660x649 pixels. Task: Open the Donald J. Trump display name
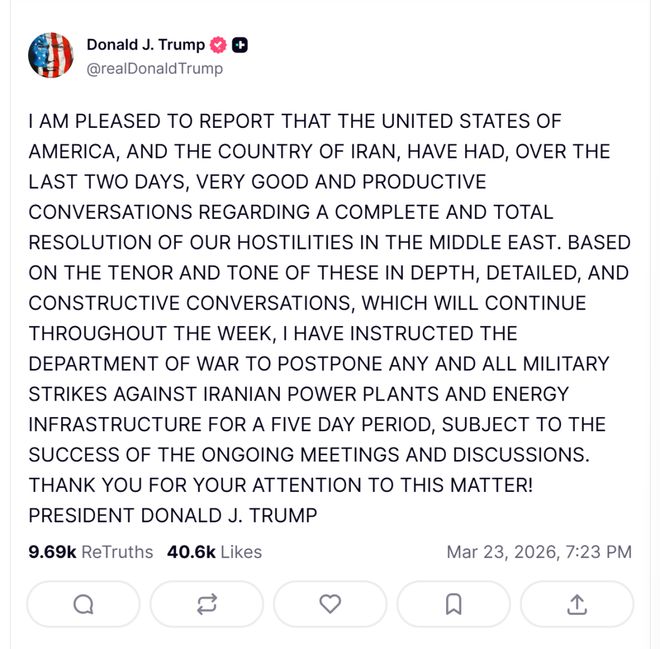145,45
